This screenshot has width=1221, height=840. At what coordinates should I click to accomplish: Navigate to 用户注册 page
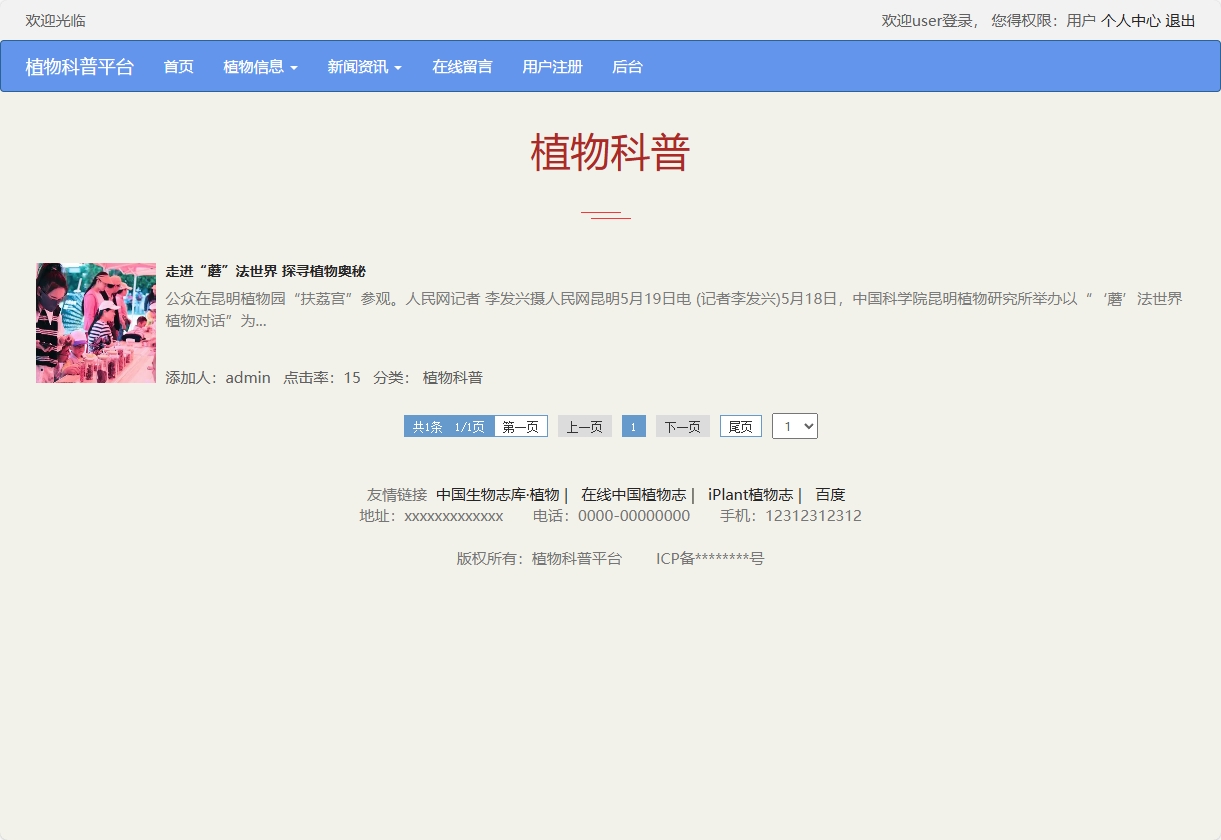point(552,67)
